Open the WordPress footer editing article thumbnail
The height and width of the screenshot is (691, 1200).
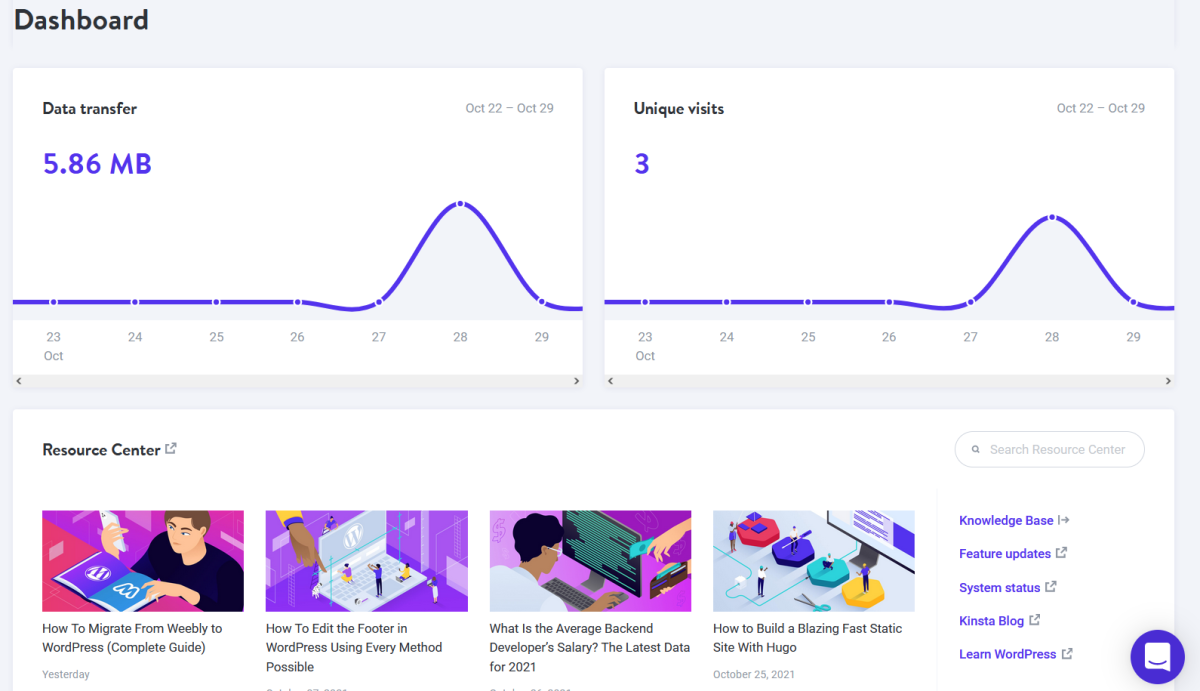click(x=366, y=561)
